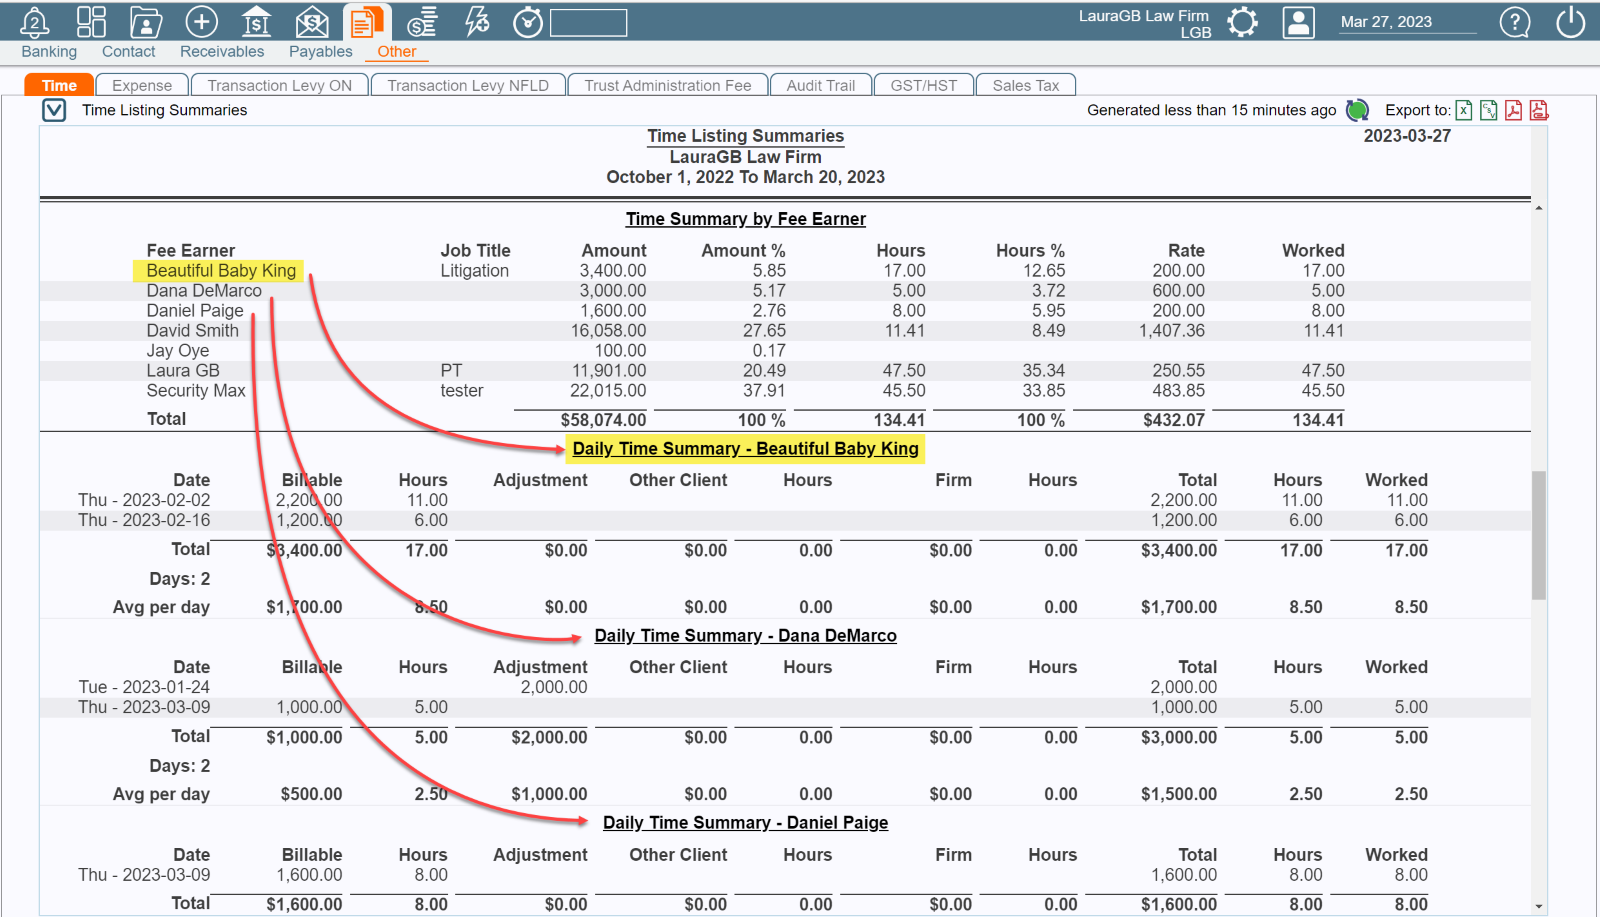Image resolution: width=1600 pixels, height=917 pixels.
Task: Click the scrollbar up arrow
Action: [1539, 208]
